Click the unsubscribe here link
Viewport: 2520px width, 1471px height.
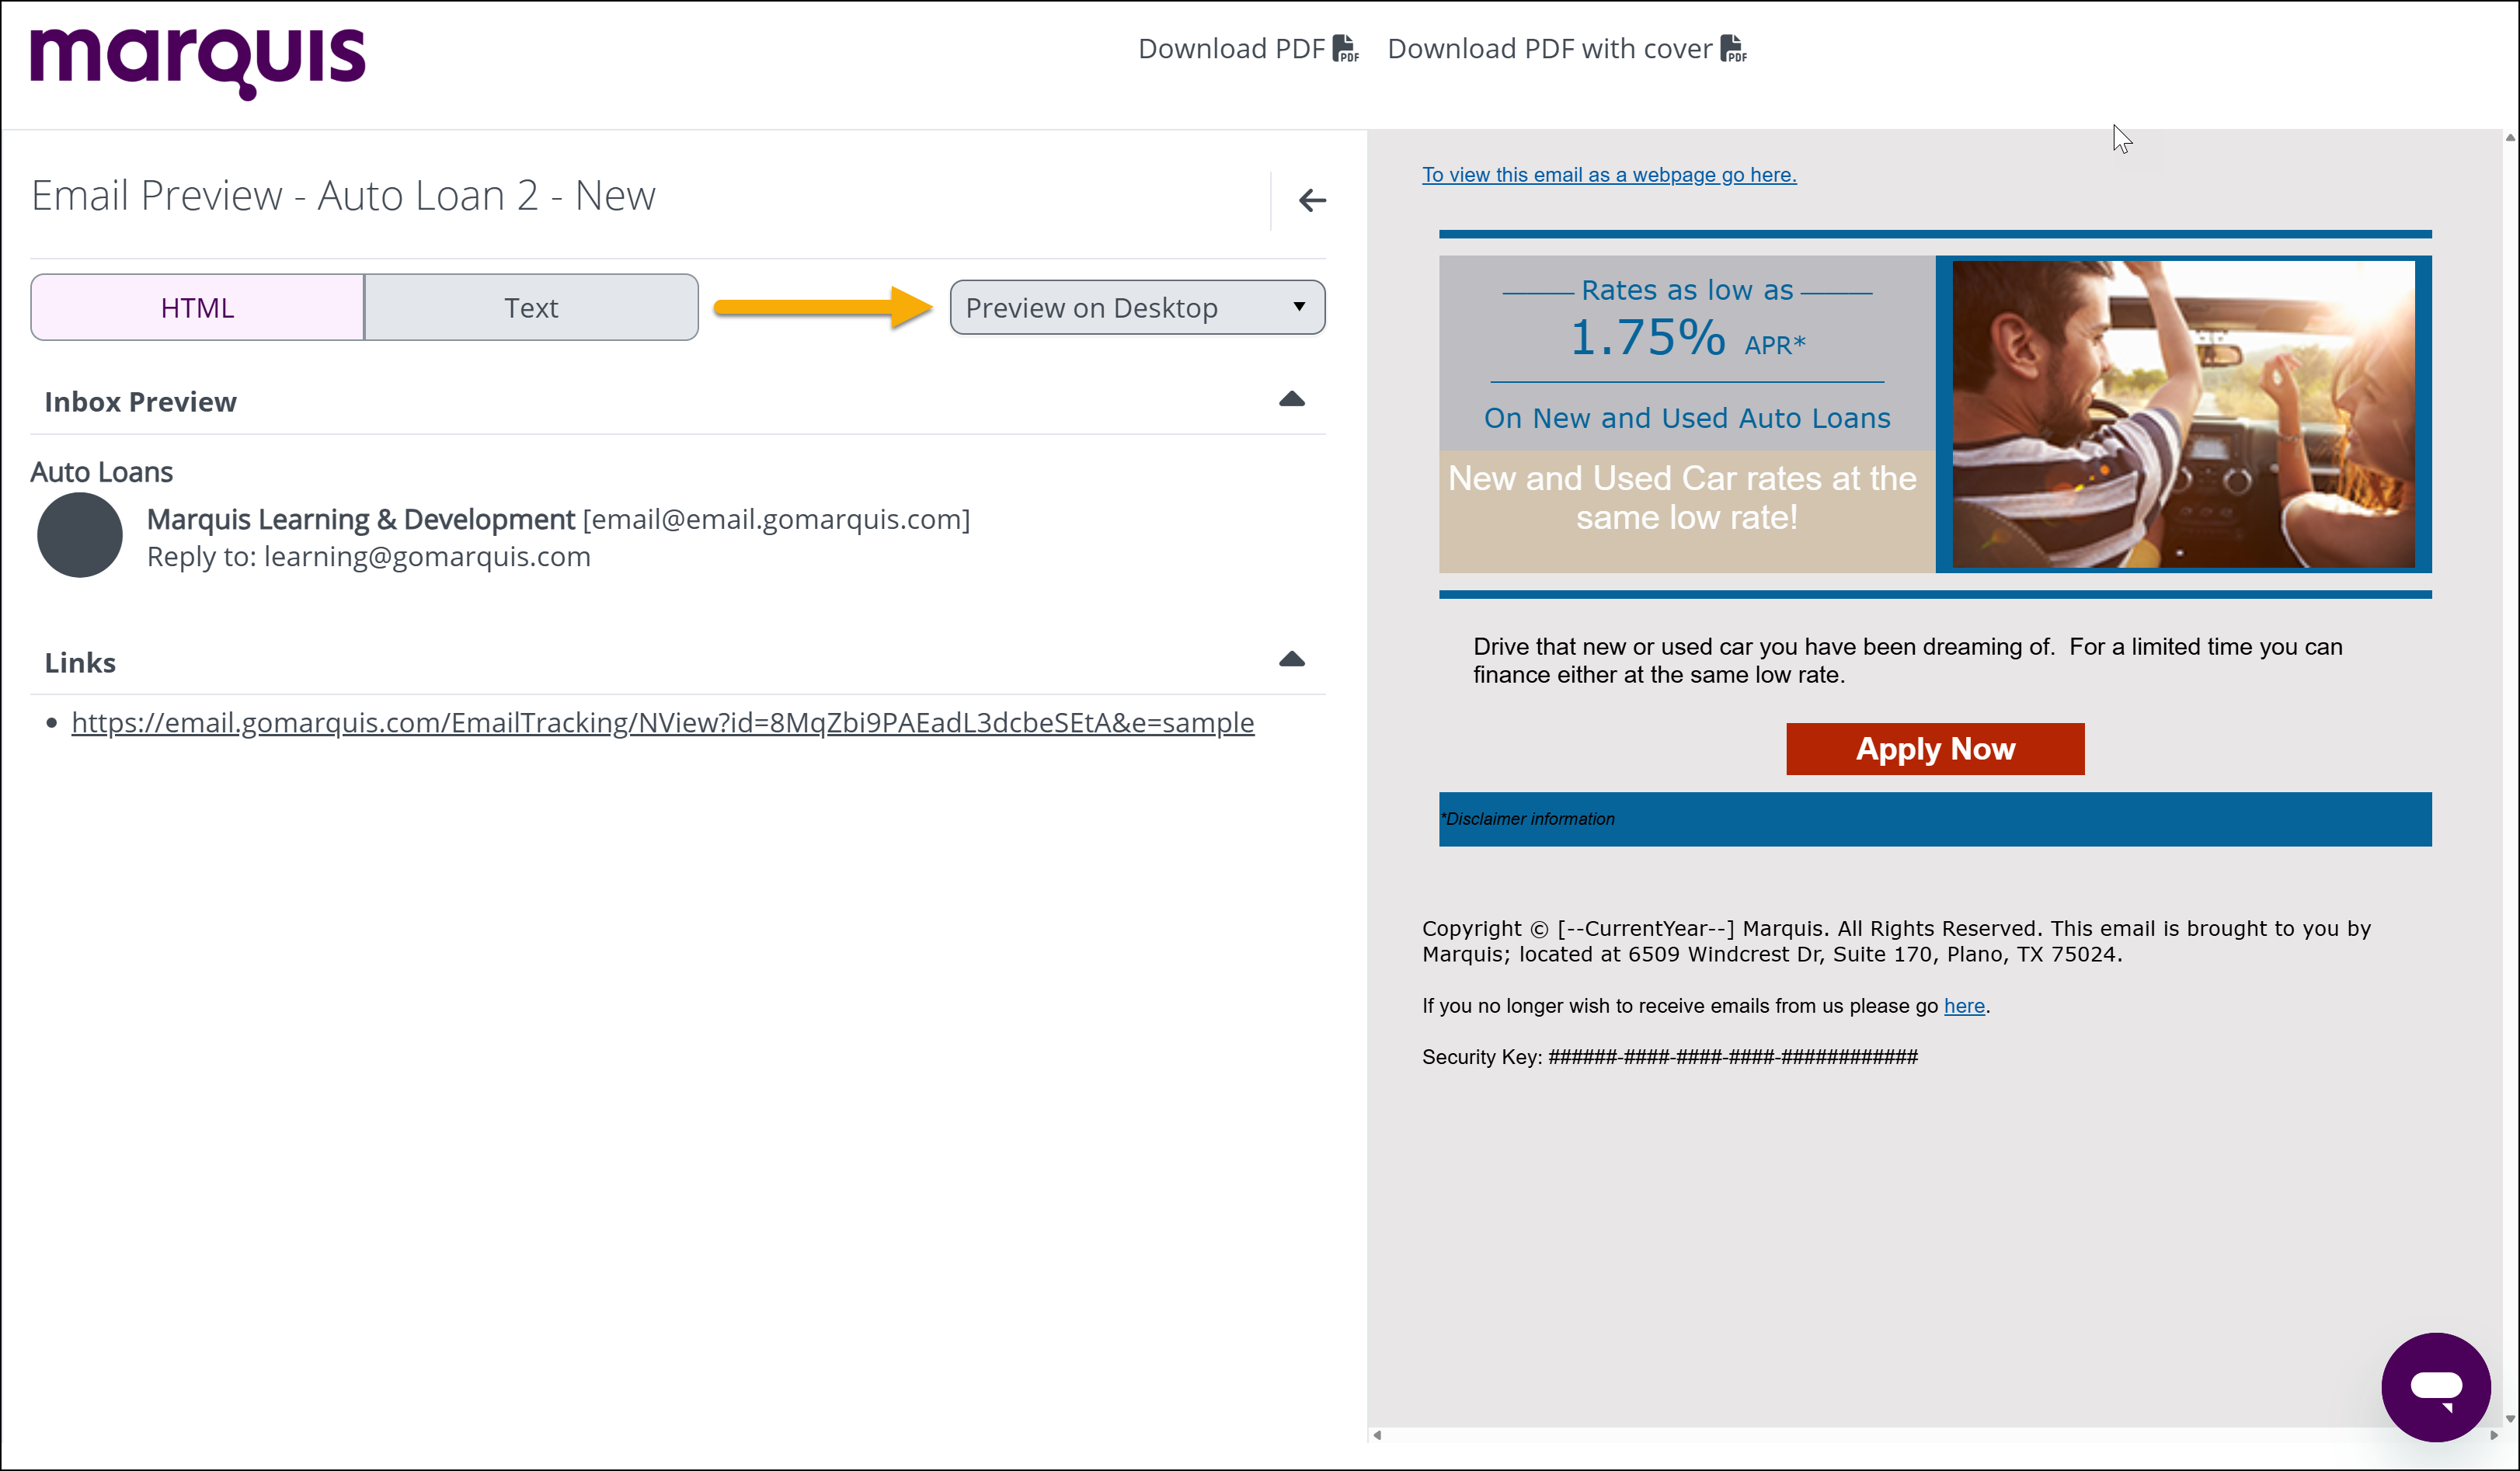(x=1964, y=1006)
